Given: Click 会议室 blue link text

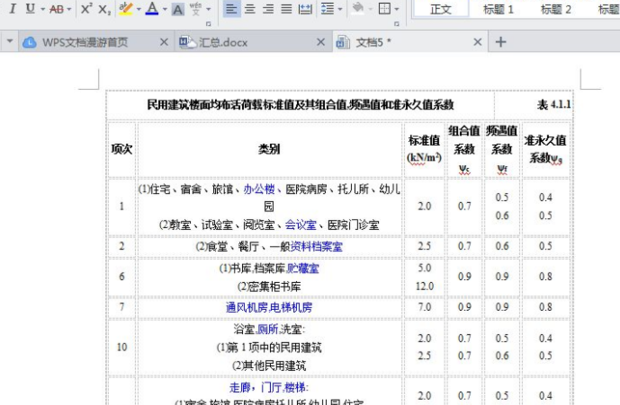Looking at the screenshot, I should pos(301,225).
